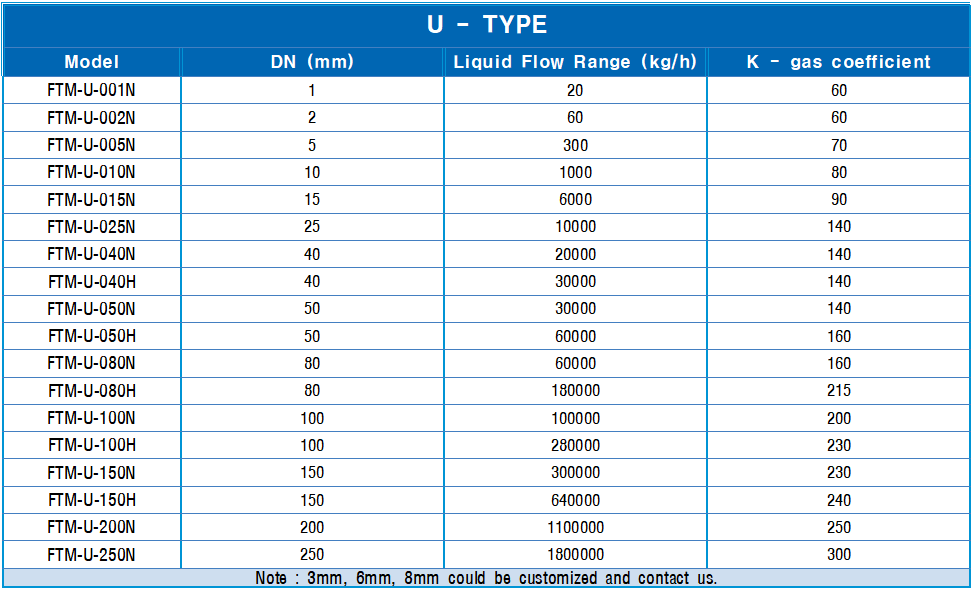Select liquid flow value 20000
This screenshot has height=590, width=973.
(x=575, y=254)
